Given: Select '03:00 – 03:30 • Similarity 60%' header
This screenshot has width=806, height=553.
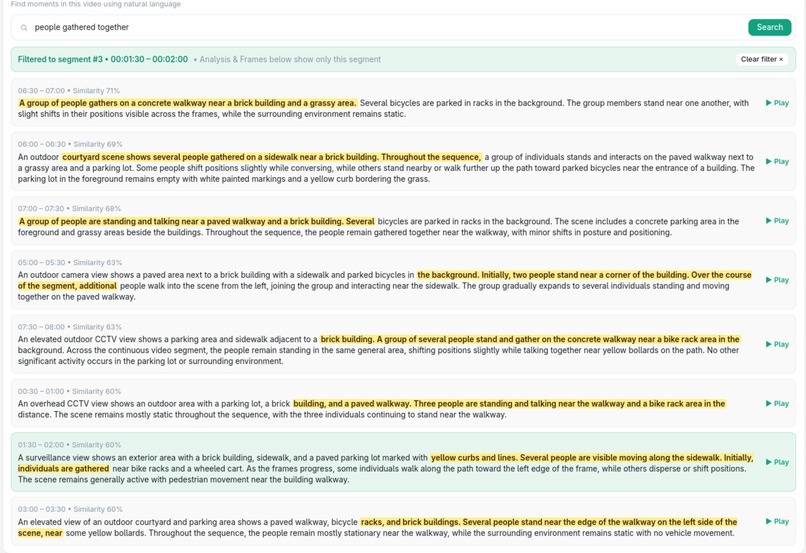Looking at the screenshot, I should click(70, 509).
